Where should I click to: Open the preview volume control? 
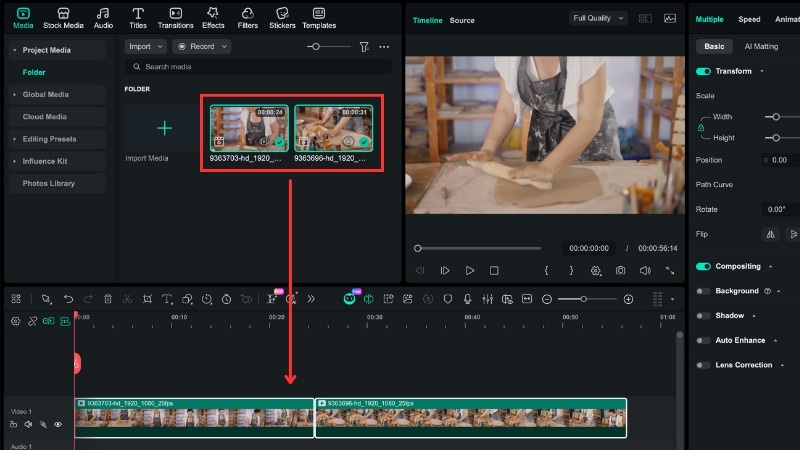coord(645,270)
